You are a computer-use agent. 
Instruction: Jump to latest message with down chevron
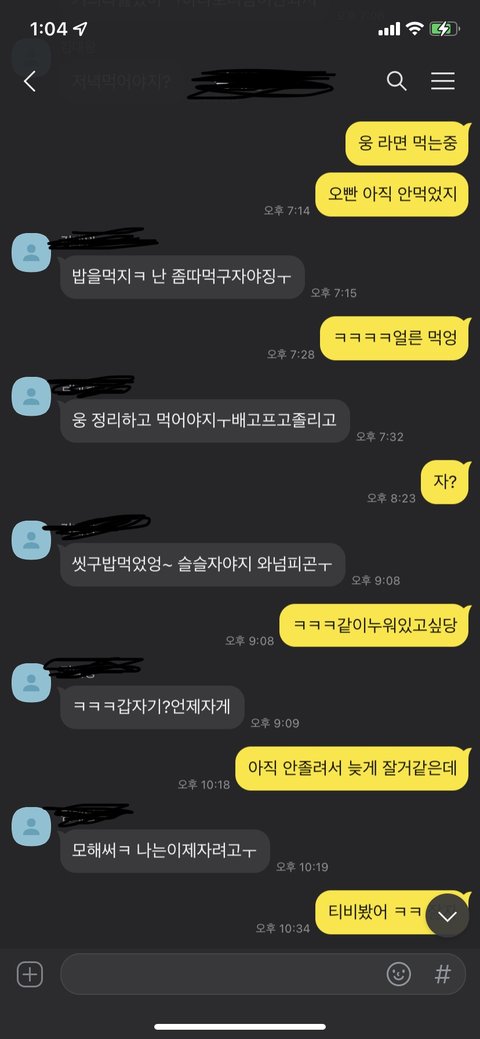coord(448,916)
